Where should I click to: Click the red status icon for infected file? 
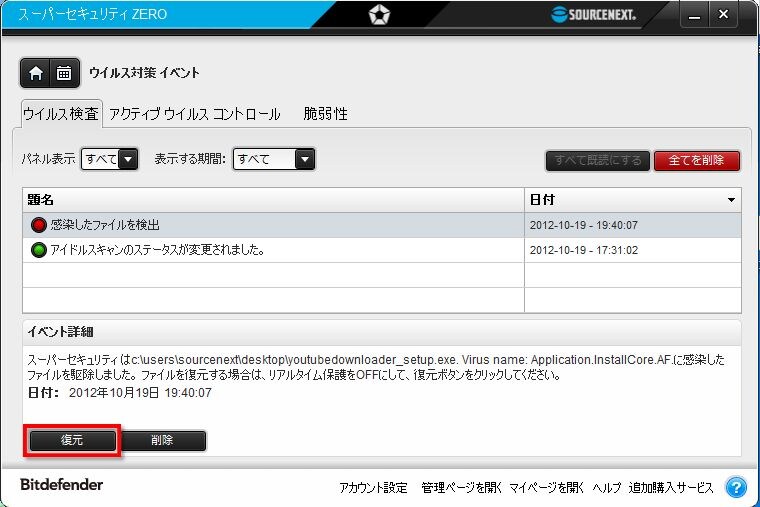coord(38,225)
